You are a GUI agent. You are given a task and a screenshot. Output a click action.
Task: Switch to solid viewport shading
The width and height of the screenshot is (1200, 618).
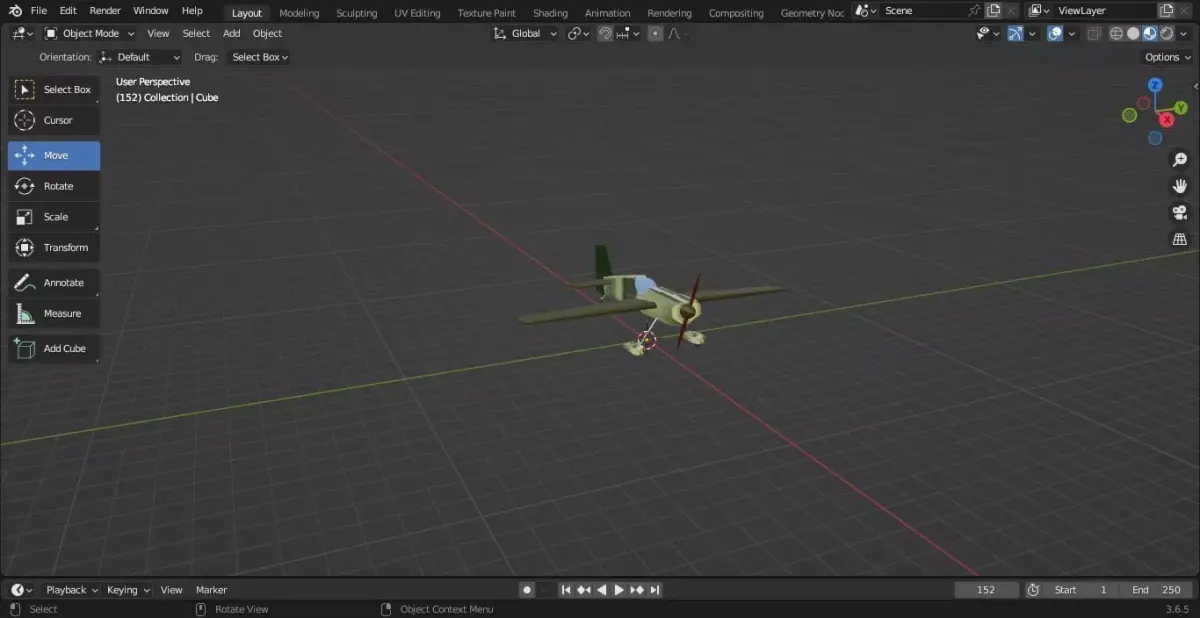click(x=1133, y=33)
